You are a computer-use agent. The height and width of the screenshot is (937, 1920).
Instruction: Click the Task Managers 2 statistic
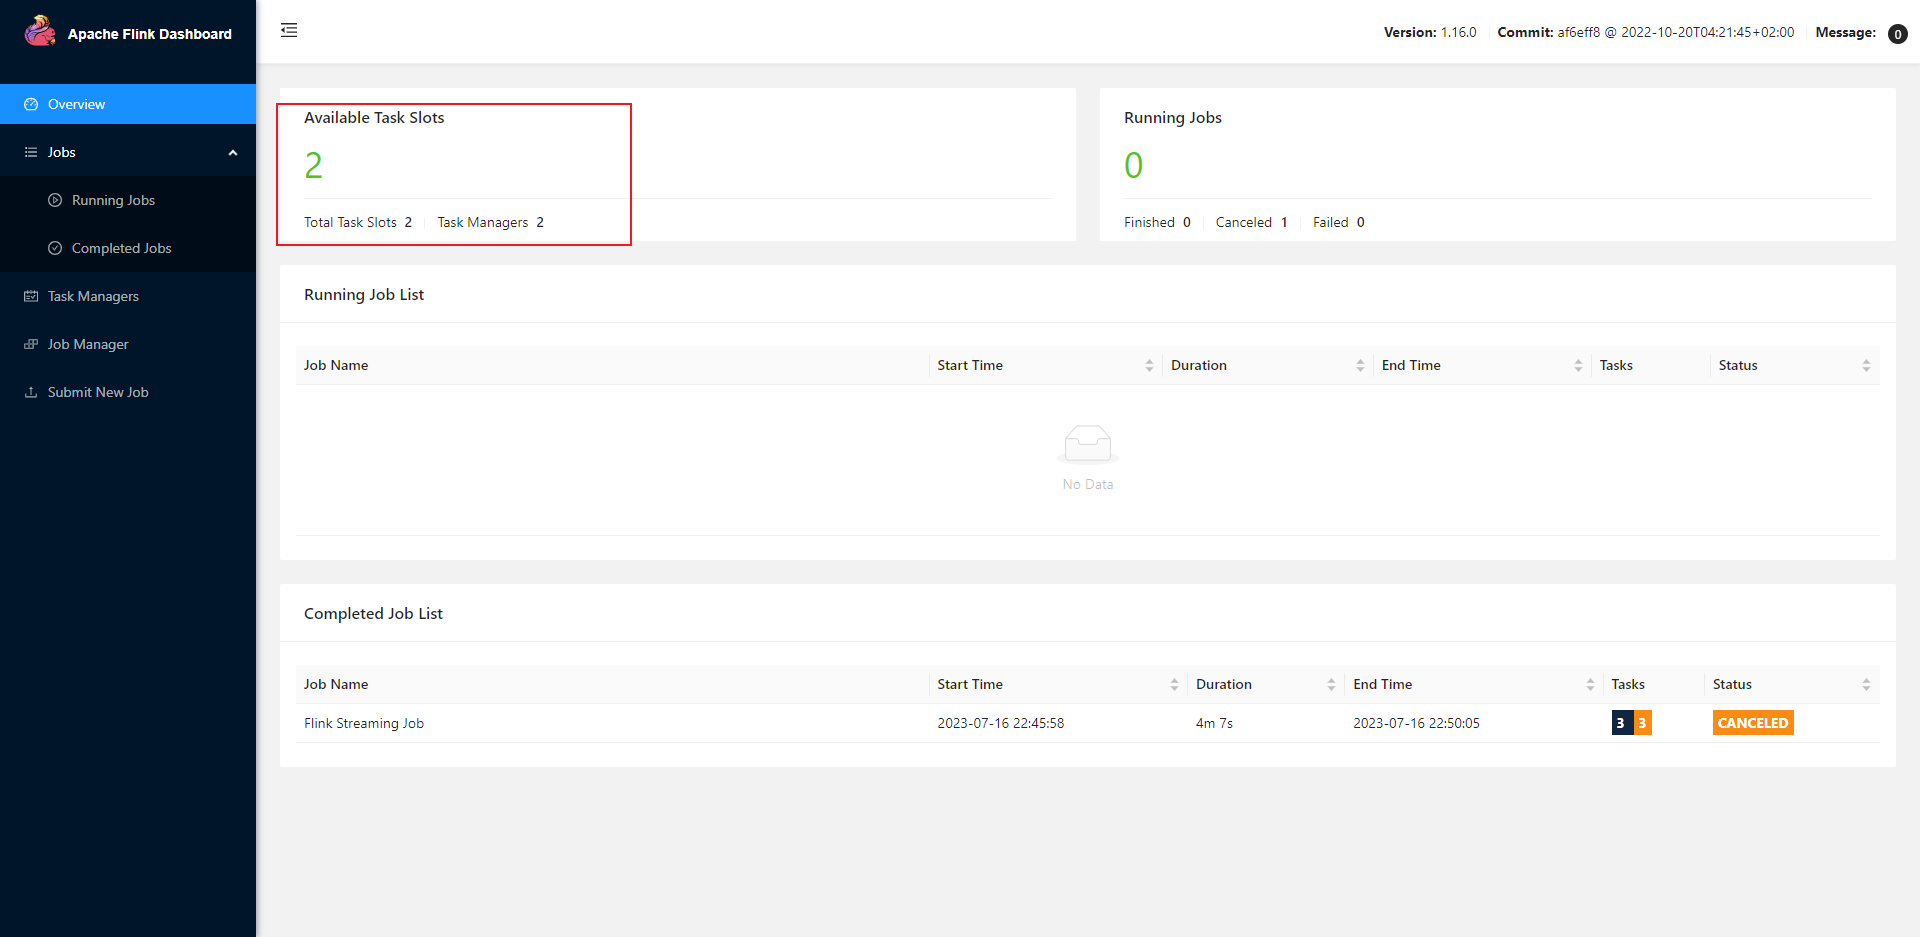pos(491,222)
